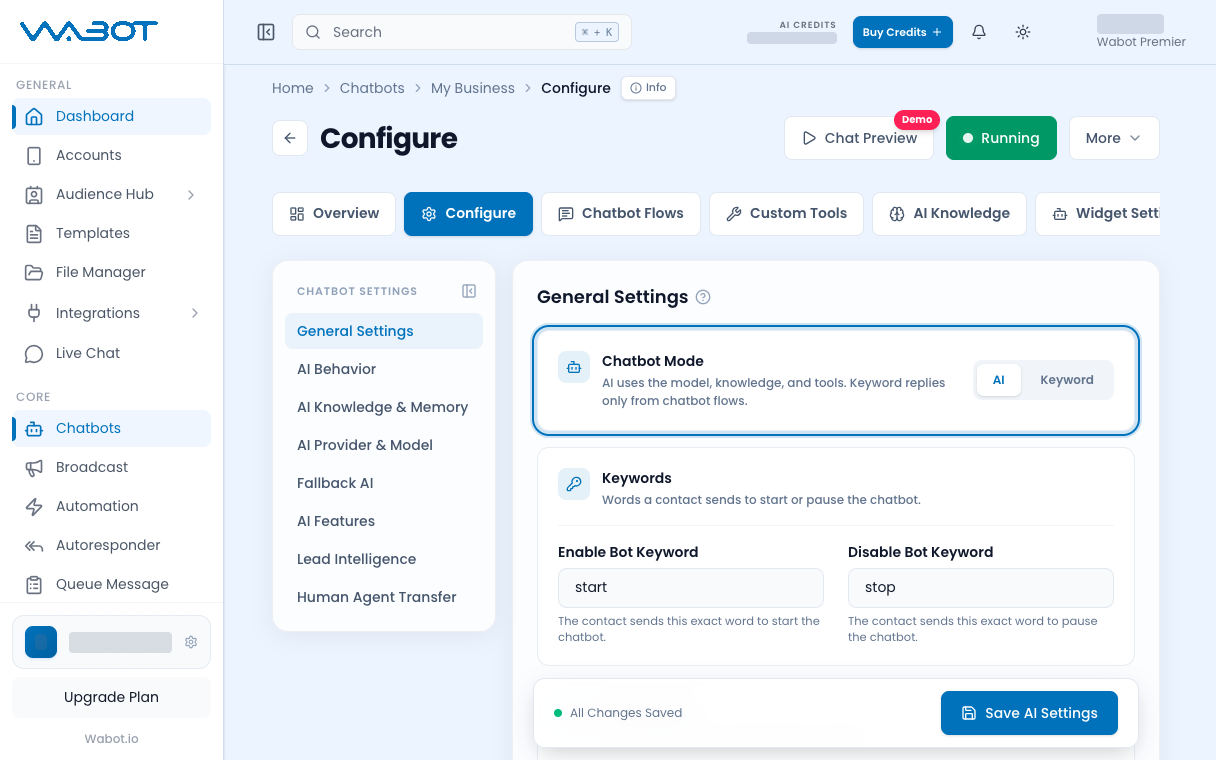This screenshot has width=1216, height=760.
Task: Open the AI Knowledge tab
Action: pyautogui.click(x=949, y=213)
